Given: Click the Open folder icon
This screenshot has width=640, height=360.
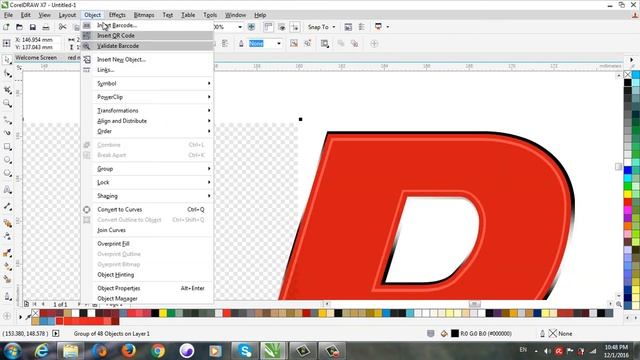Looking at the screenshot, I should [19, 27].
